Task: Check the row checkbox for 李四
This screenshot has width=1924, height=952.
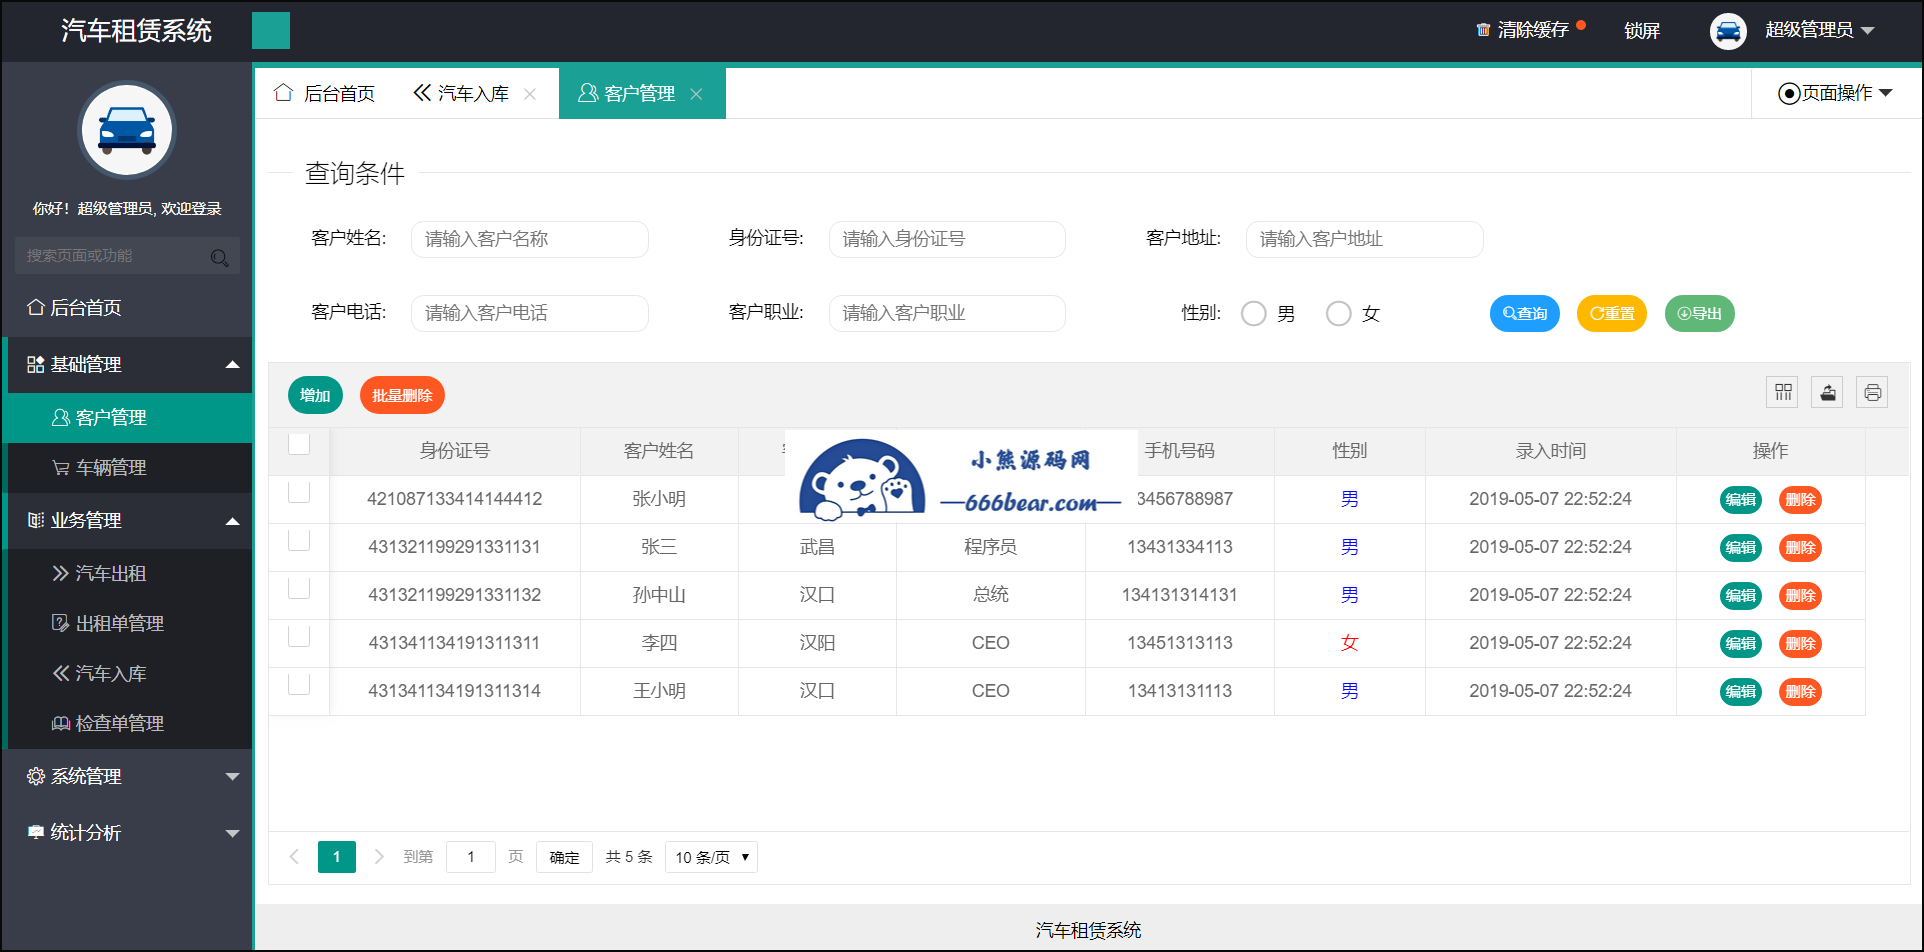Action: pos(299,635)
